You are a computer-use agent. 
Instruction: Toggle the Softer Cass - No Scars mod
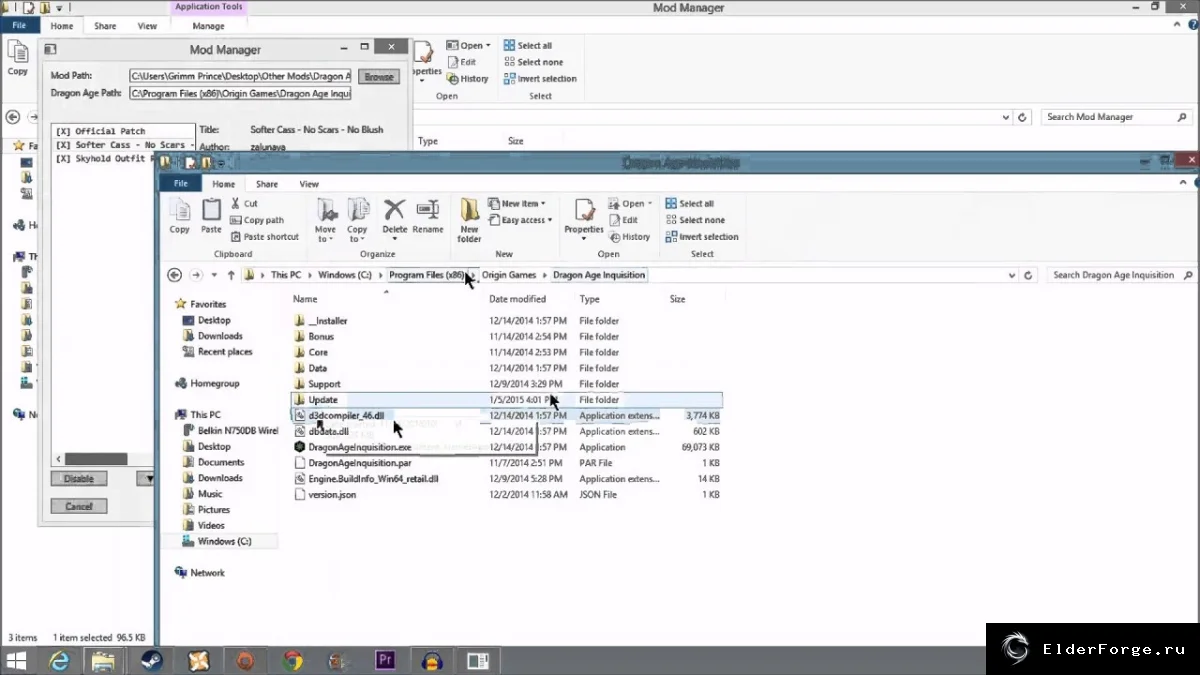click(x=124, y=145)
